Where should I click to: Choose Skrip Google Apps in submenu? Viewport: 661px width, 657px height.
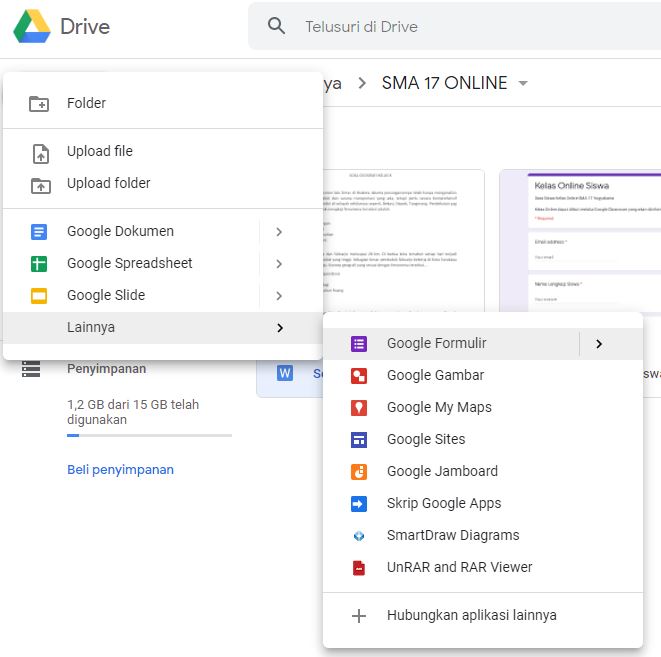point(483,504)
